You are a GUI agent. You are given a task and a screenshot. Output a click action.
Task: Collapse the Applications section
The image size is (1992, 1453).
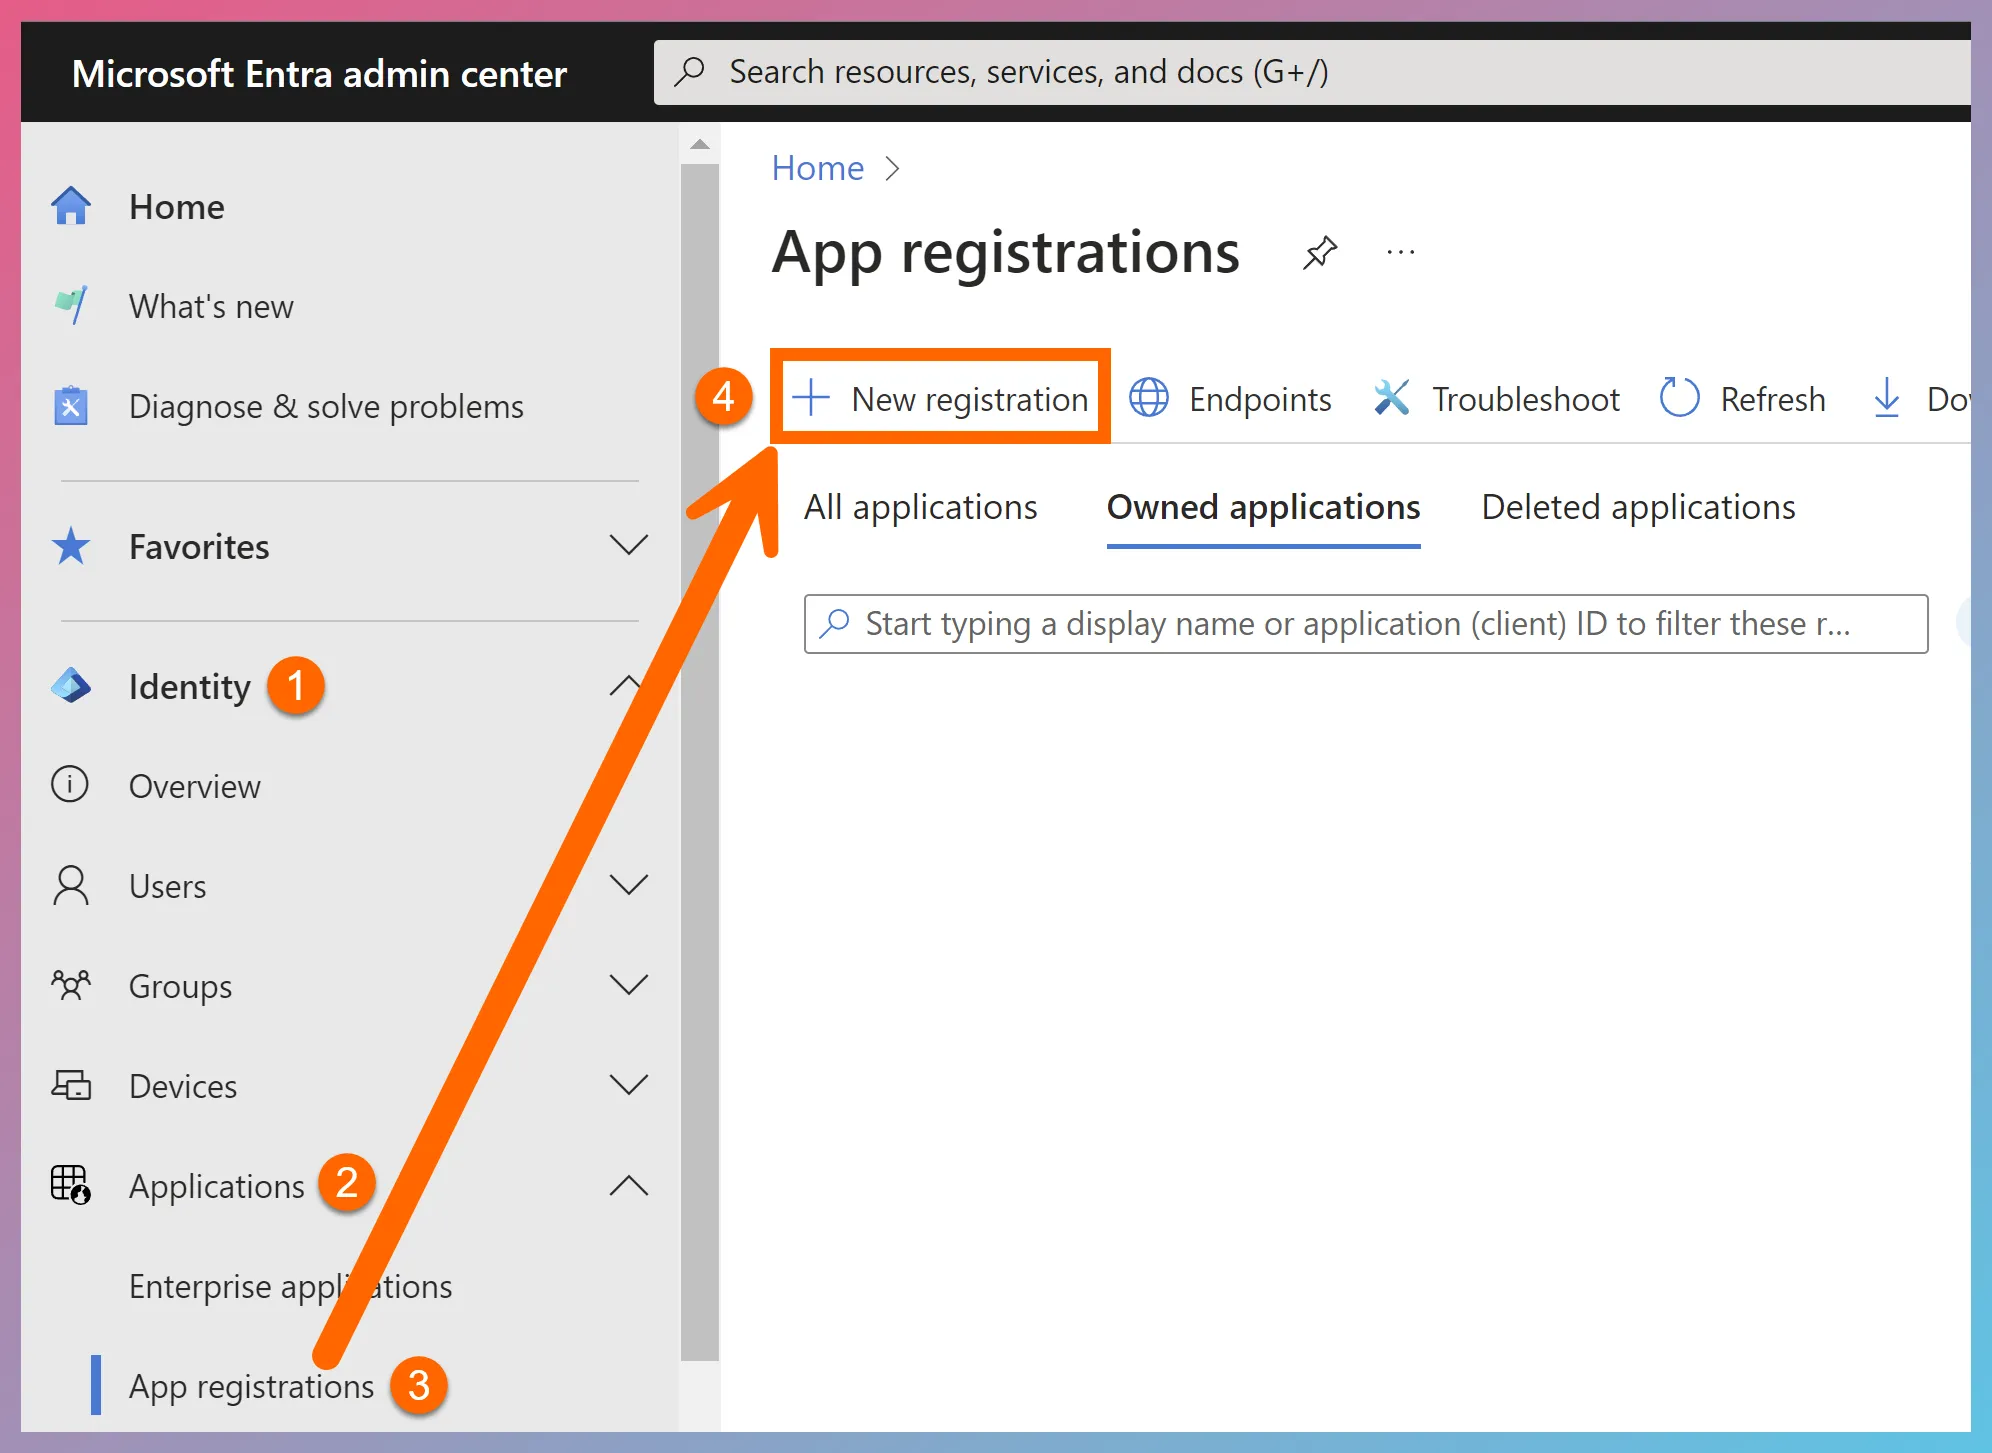tap(629, 1186)
